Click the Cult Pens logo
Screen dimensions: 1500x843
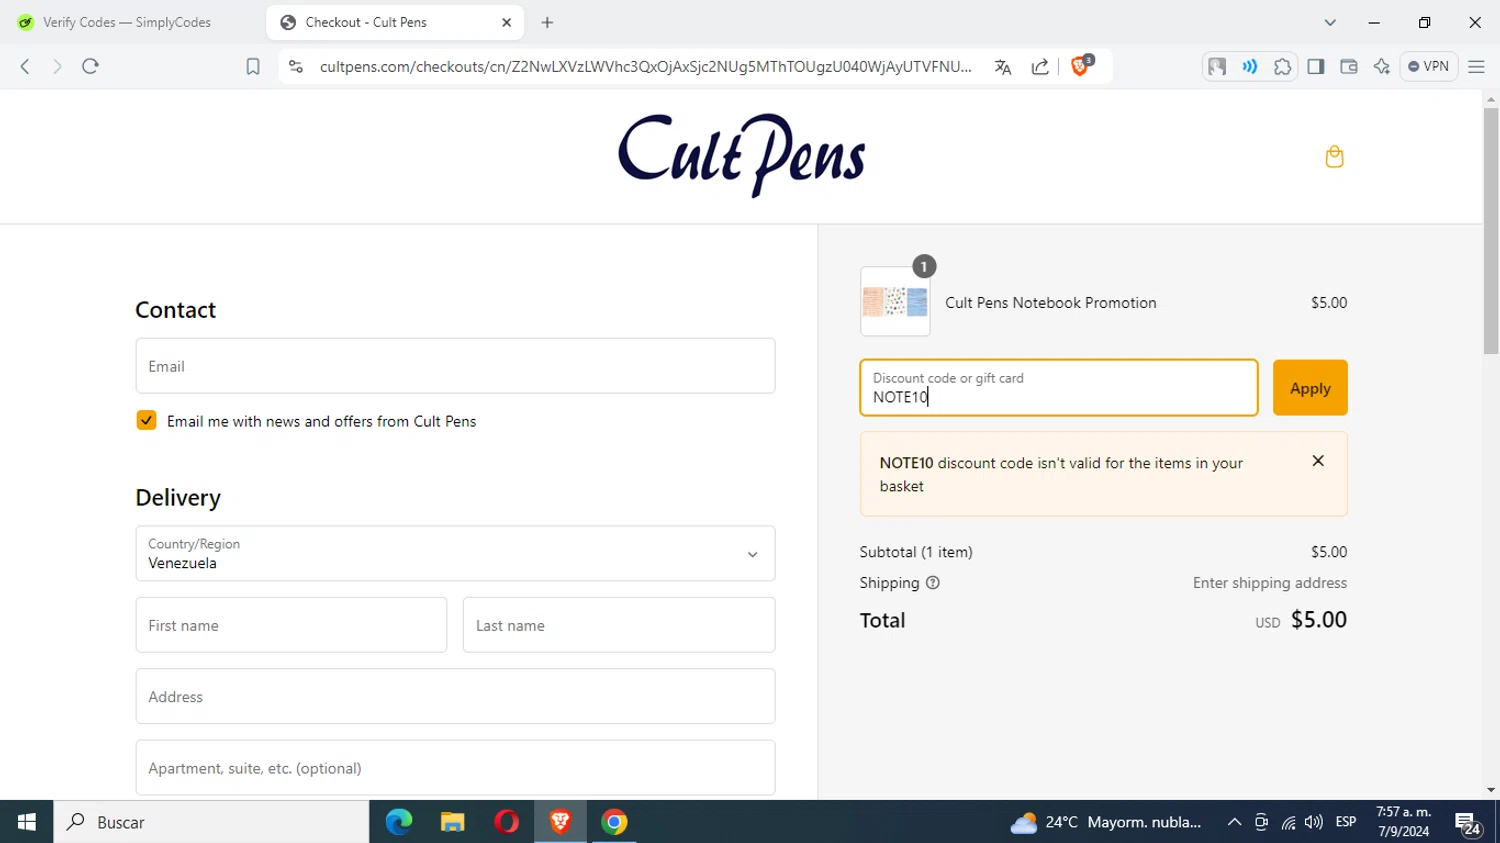pos(741,155)
